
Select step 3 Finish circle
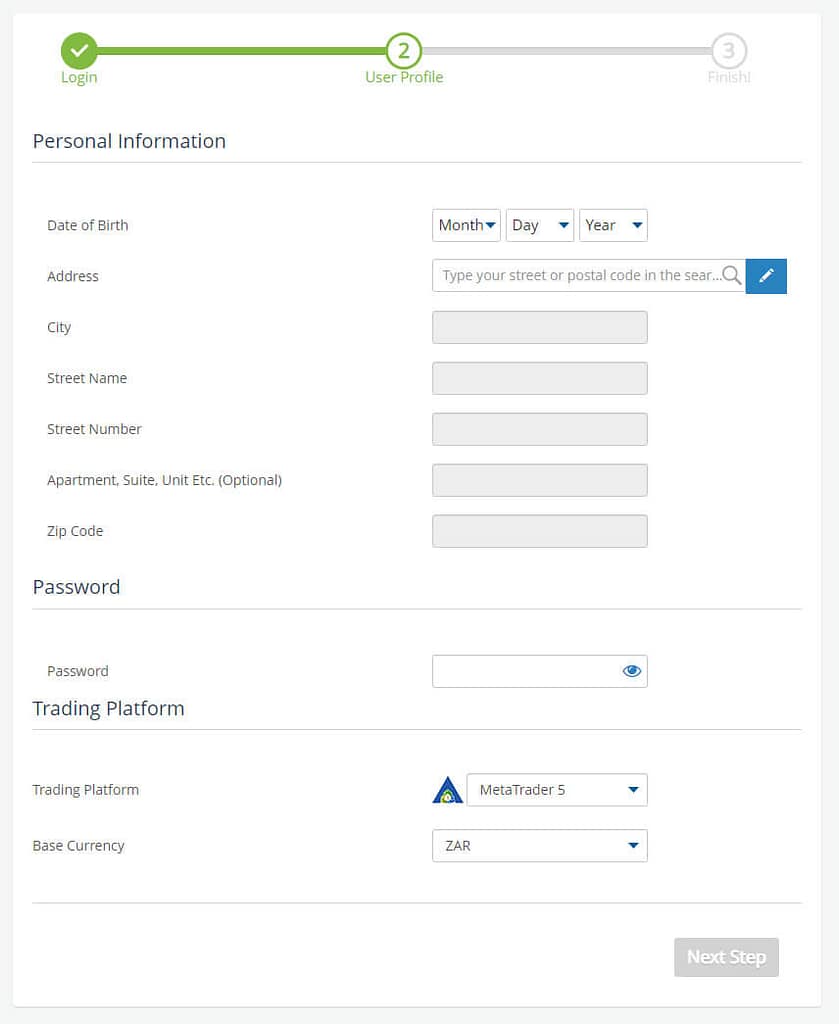tap(729, 50)
